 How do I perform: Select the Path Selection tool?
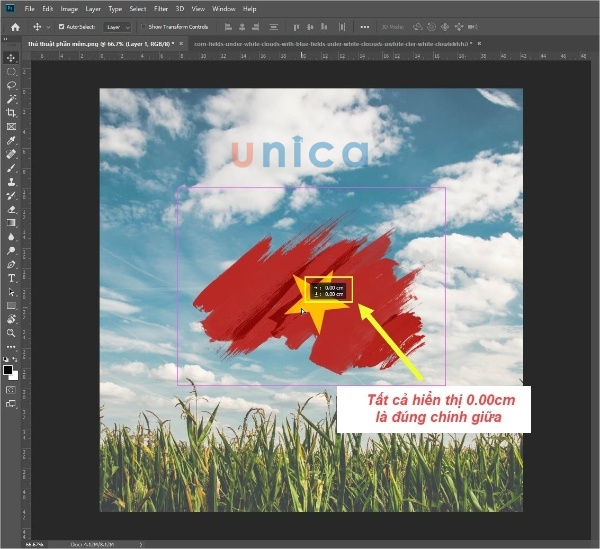11,292
